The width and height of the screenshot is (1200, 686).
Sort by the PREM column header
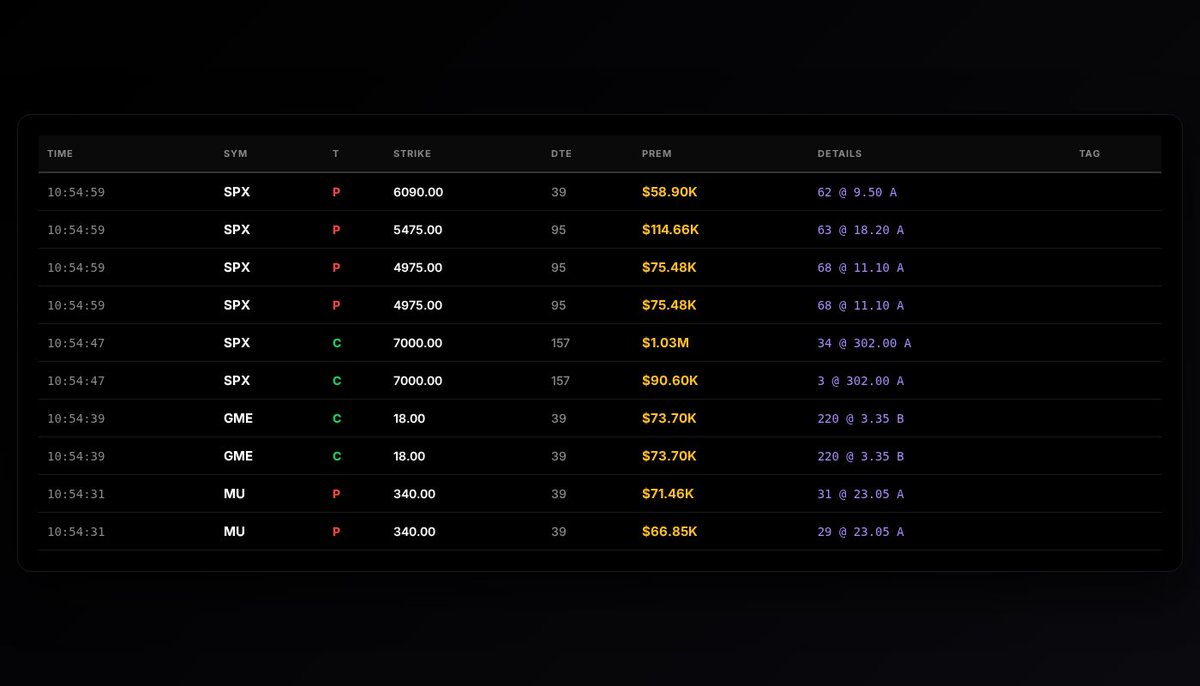point(655,154)
